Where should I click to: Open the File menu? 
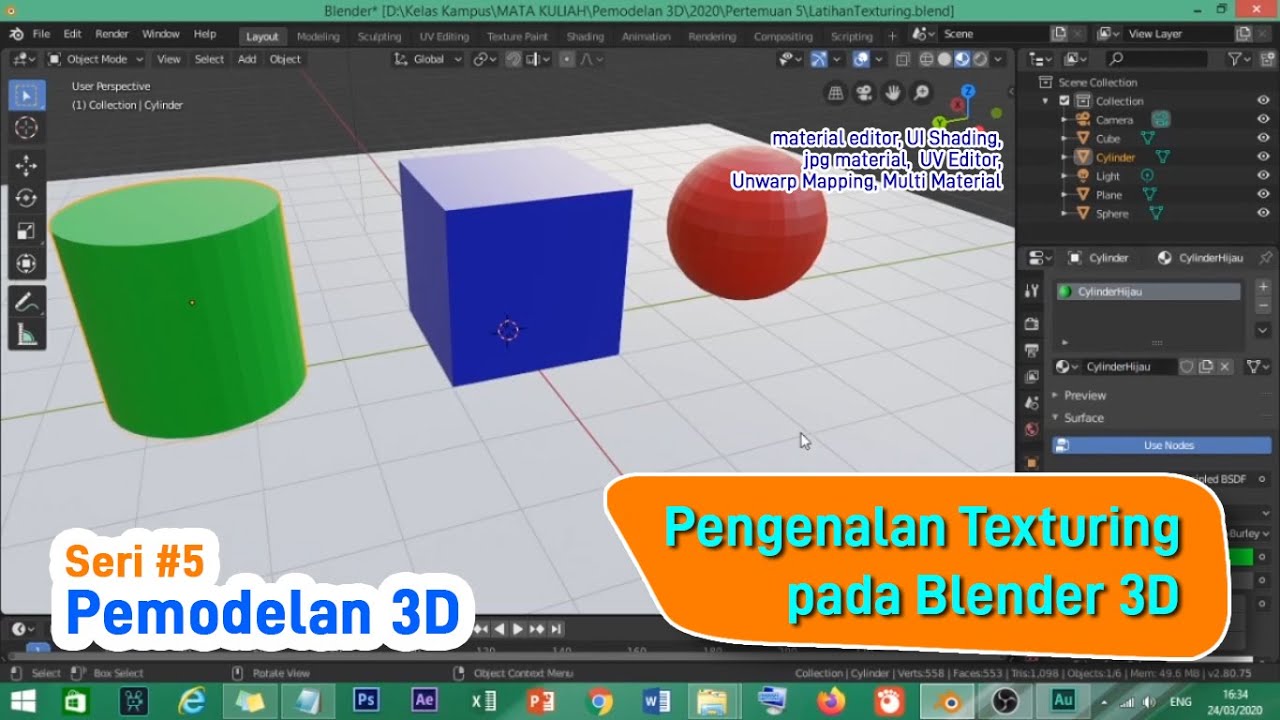(41, 34)
